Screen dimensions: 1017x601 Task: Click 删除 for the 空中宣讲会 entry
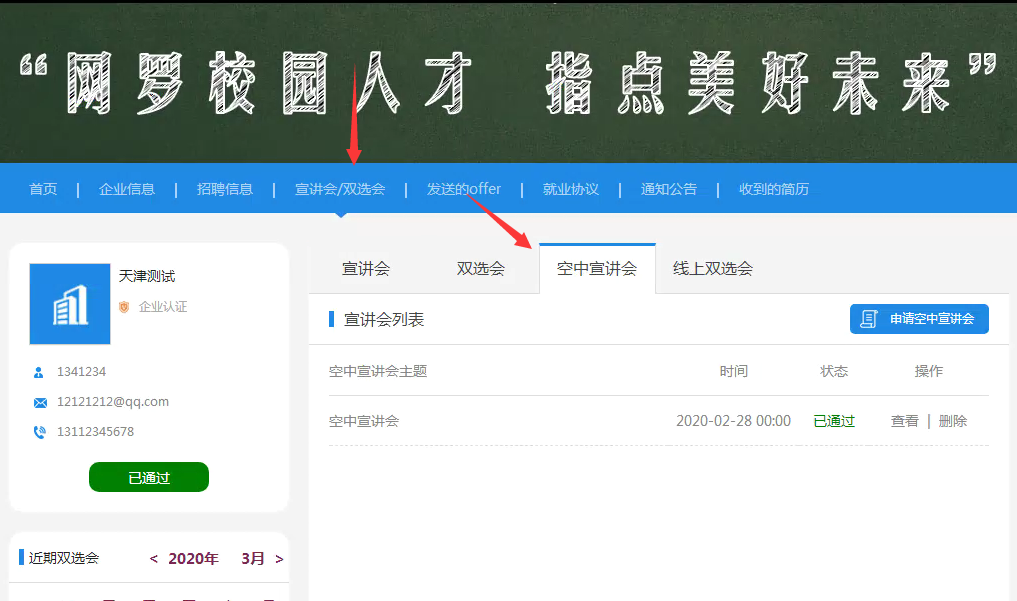point(953,421)
